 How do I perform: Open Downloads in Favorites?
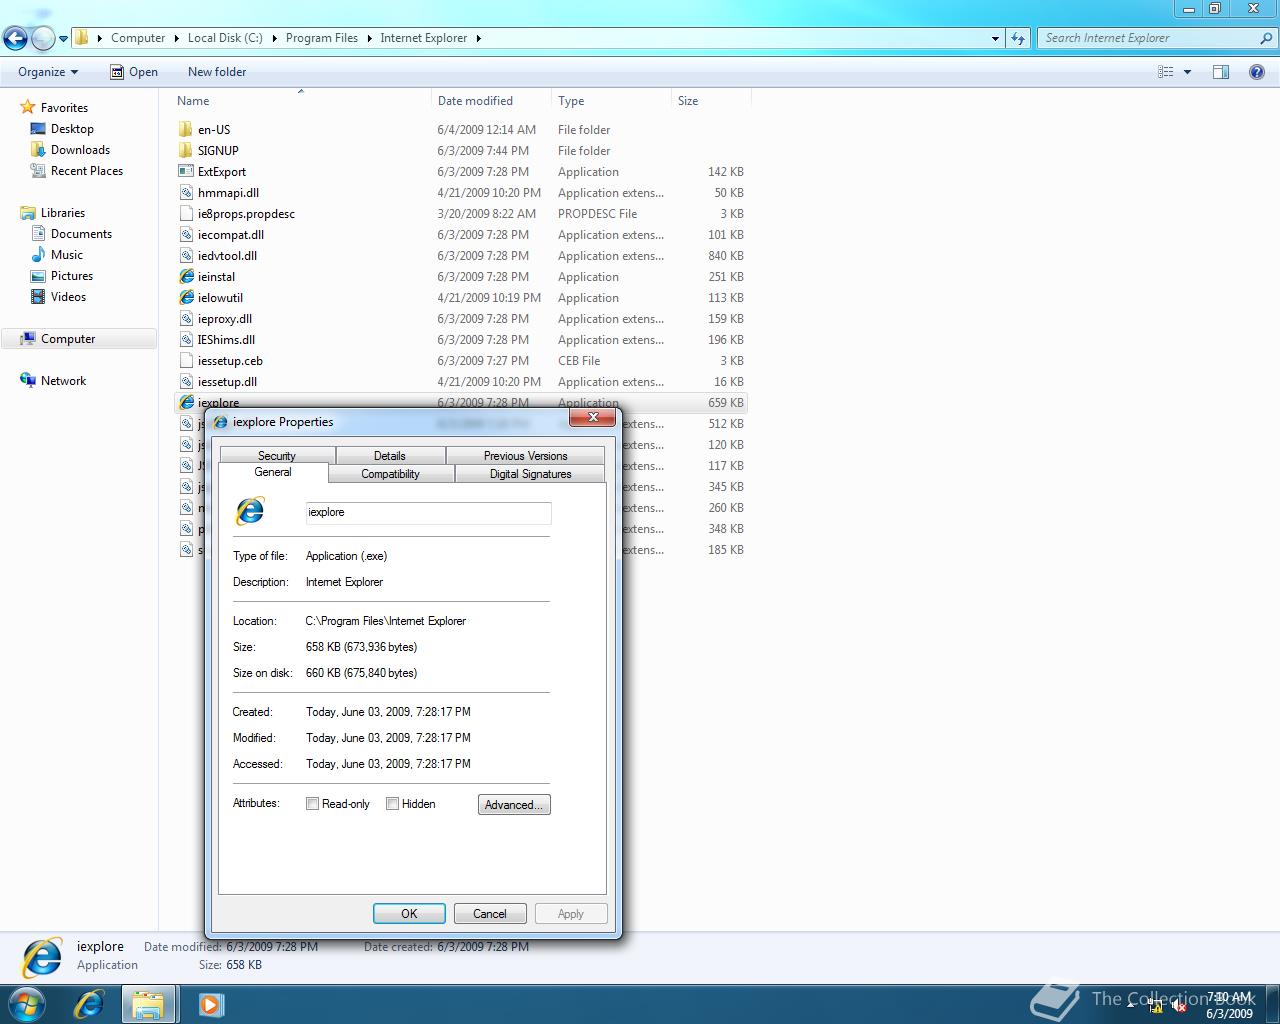coord(80,150)
